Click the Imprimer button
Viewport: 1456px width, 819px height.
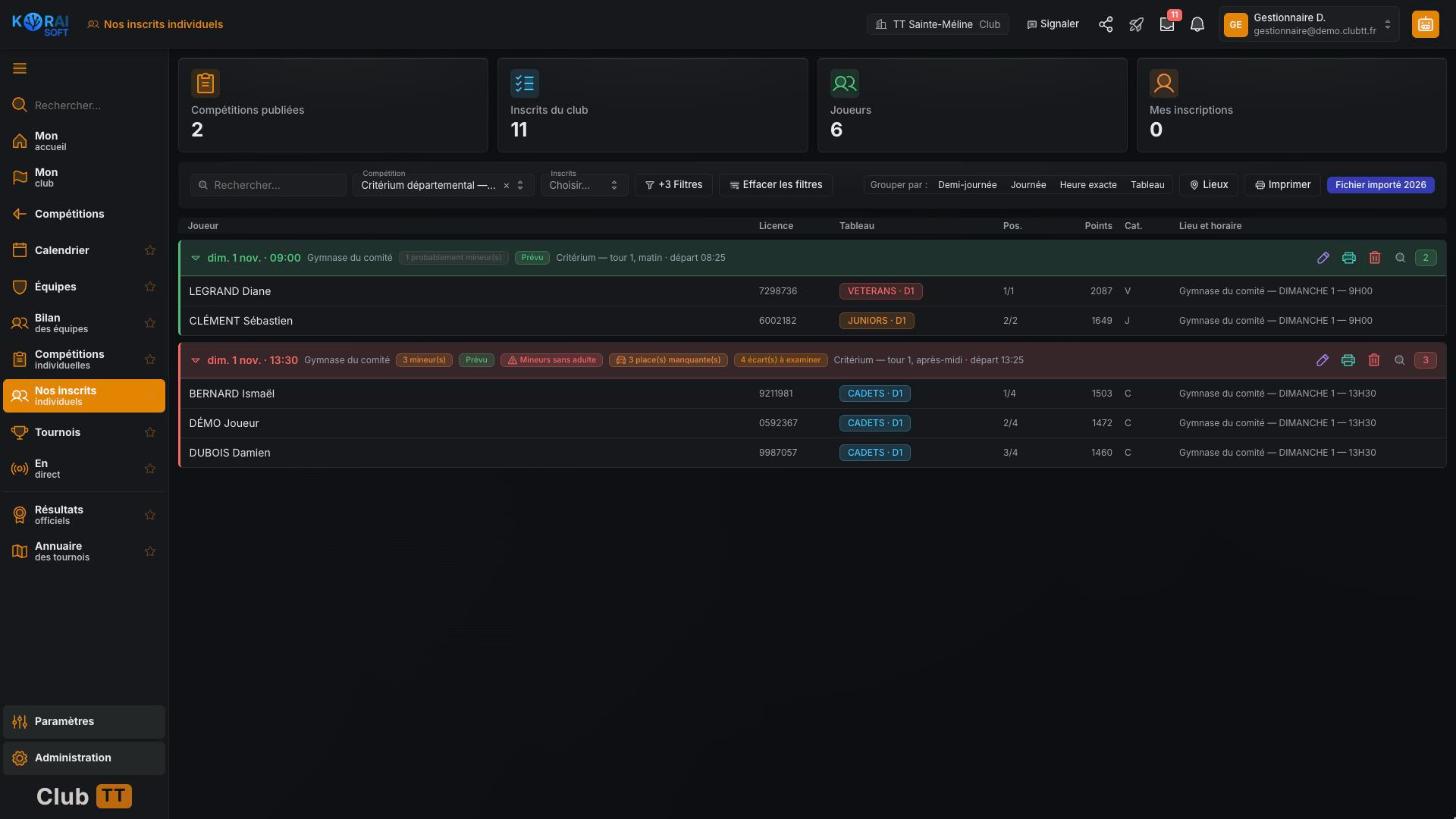(1283, 185)
